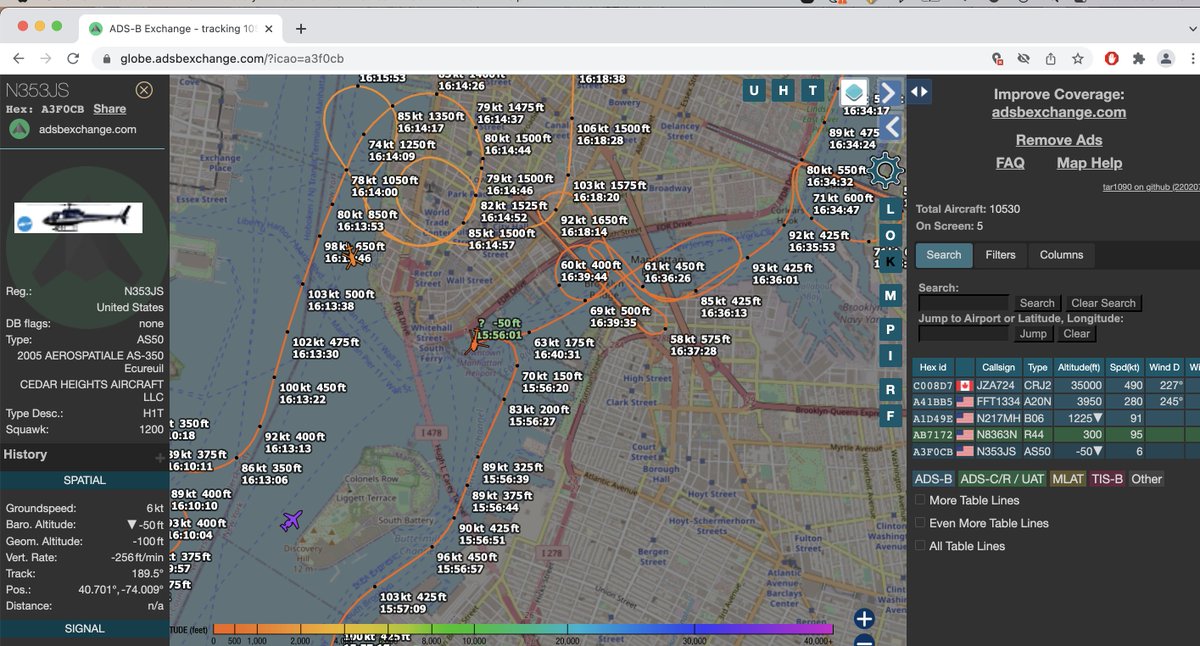Click the U map toggle button

[x=754, y=91]
